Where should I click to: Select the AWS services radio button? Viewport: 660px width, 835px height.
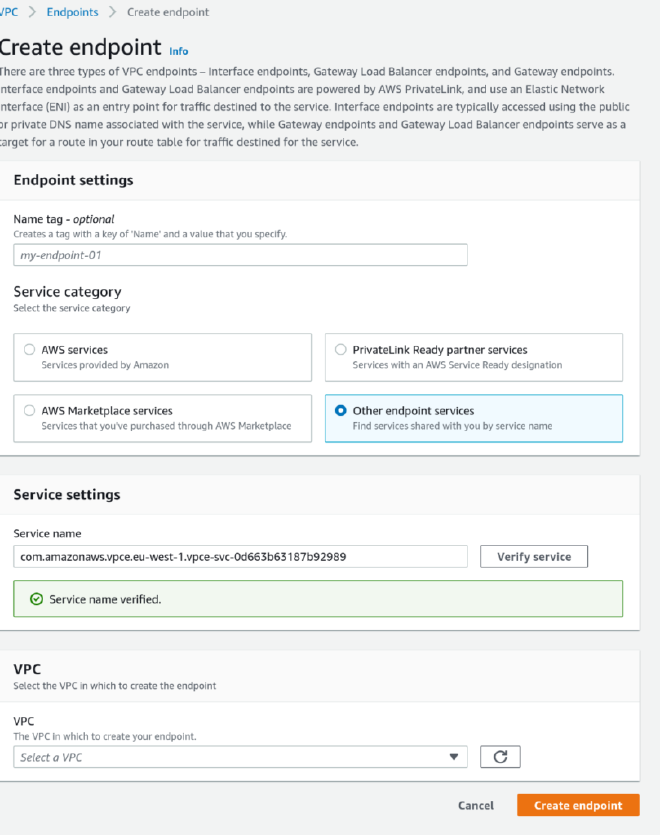pyautogui.click(x=30, y=350)
